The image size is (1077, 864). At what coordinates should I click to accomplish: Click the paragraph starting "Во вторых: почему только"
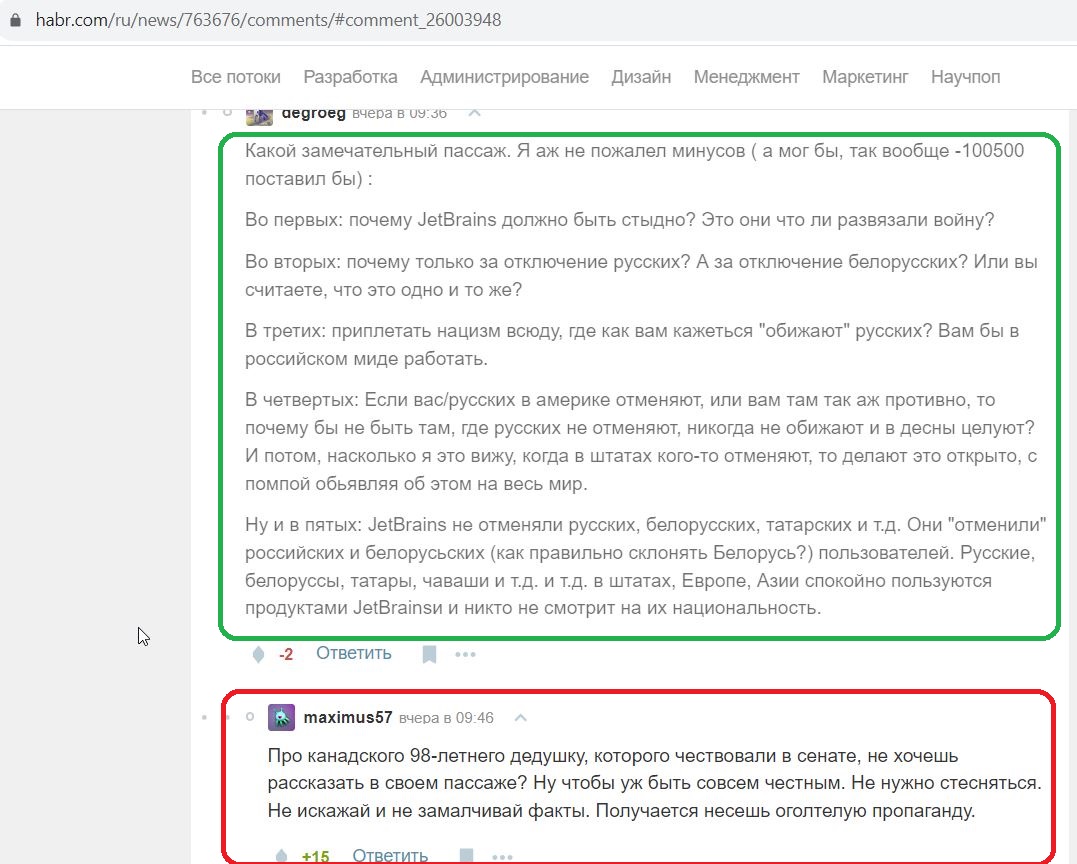tap(642, 275)
